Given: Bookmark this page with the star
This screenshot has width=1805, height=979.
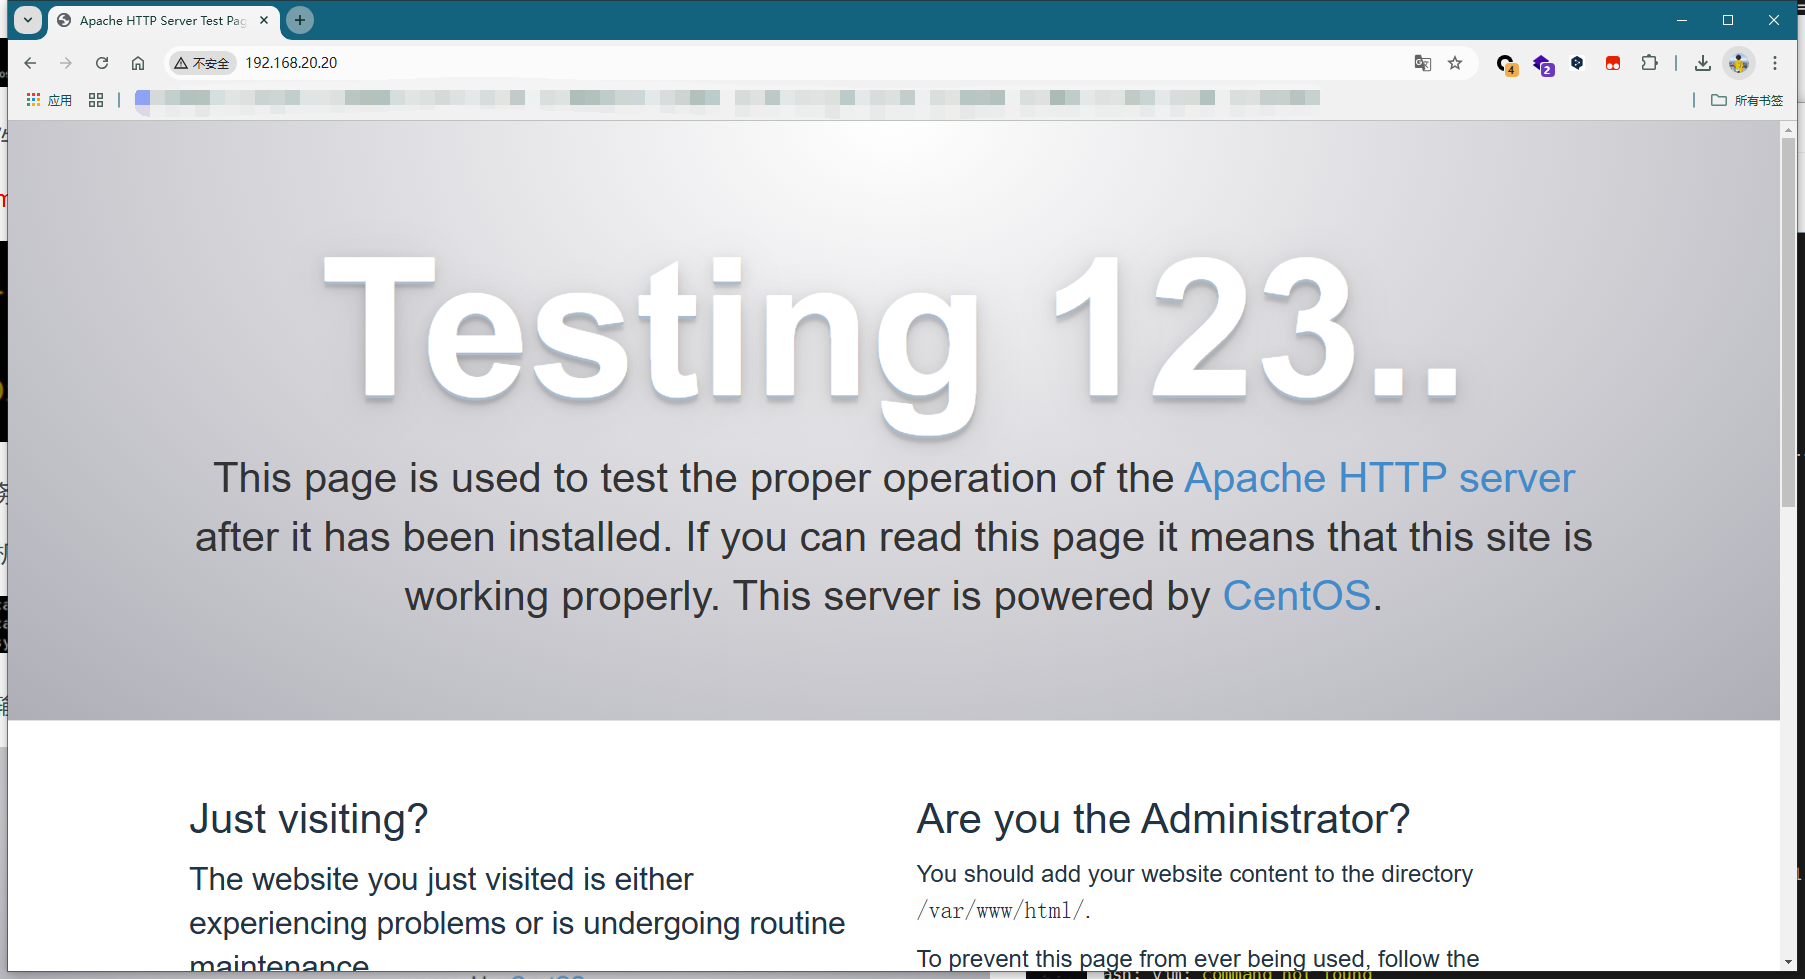Looking at the screenshot, I should tap(1455, 63).
